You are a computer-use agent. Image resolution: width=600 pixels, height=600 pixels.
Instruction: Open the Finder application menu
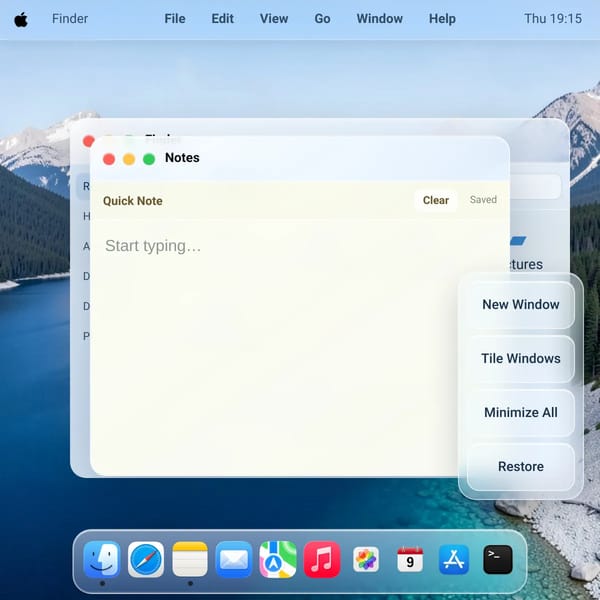coord(70,19)
